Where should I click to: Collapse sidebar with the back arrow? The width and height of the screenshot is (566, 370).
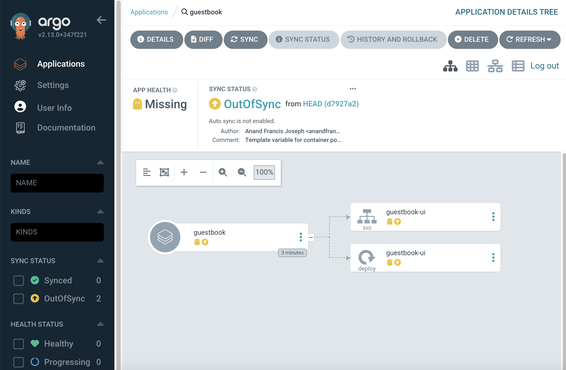101,20
